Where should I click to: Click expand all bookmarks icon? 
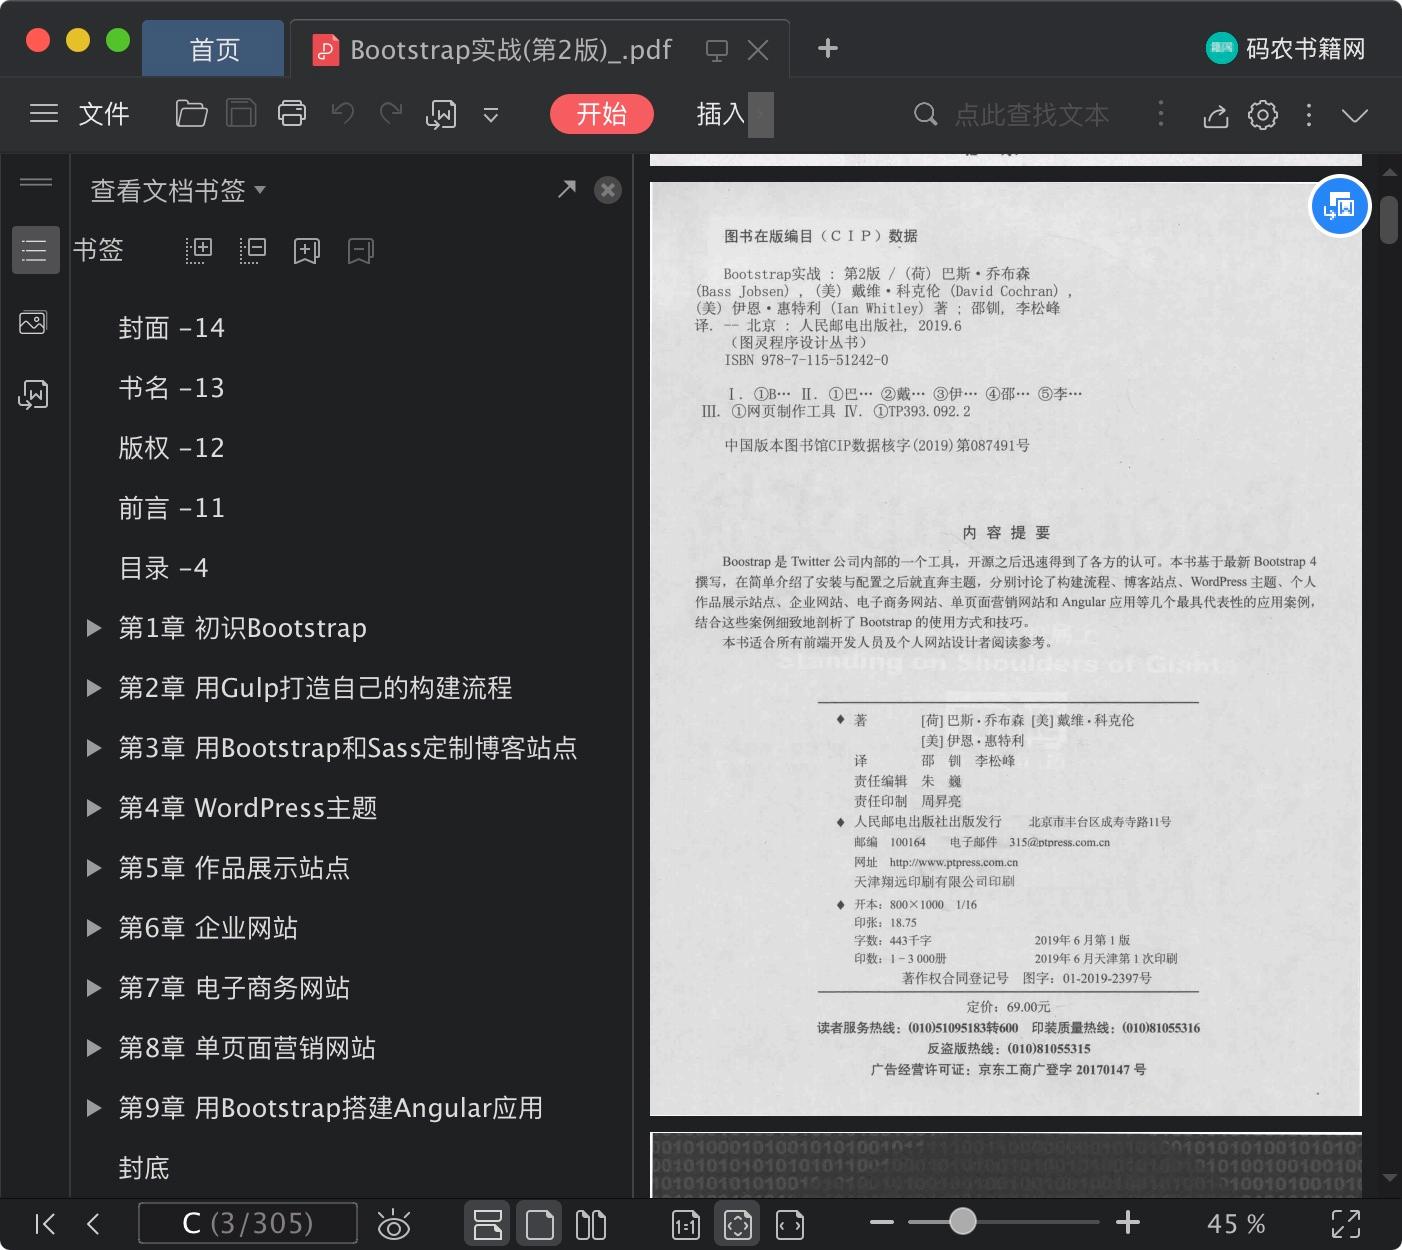199,250
